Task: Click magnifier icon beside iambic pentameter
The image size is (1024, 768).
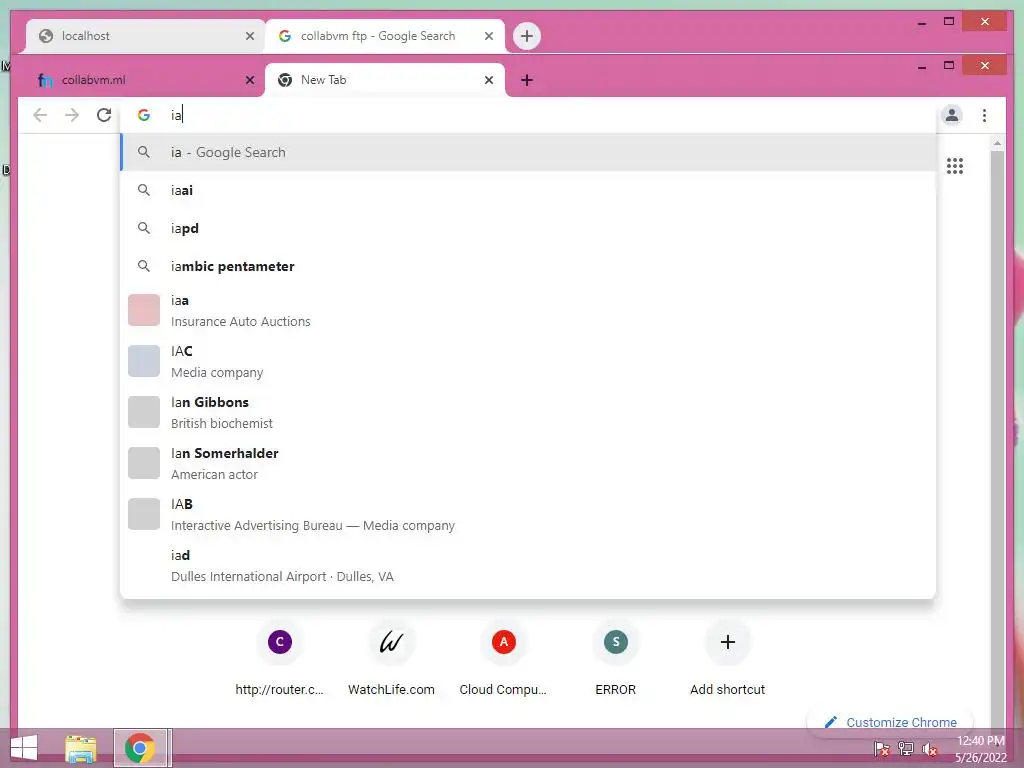Action: pyautogui.click(x=144, y=266)
